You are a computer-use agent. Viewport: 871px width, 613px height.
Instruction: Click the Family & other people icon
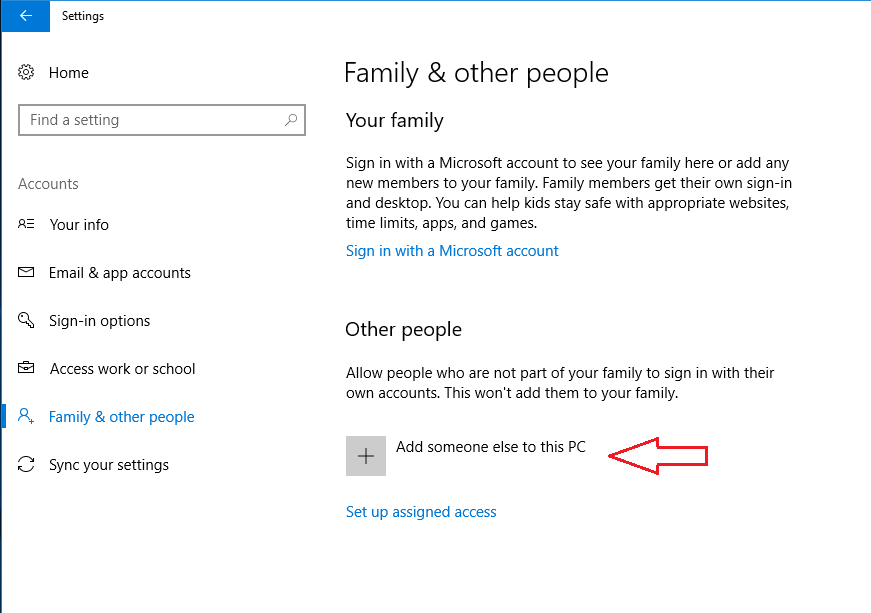26,416
